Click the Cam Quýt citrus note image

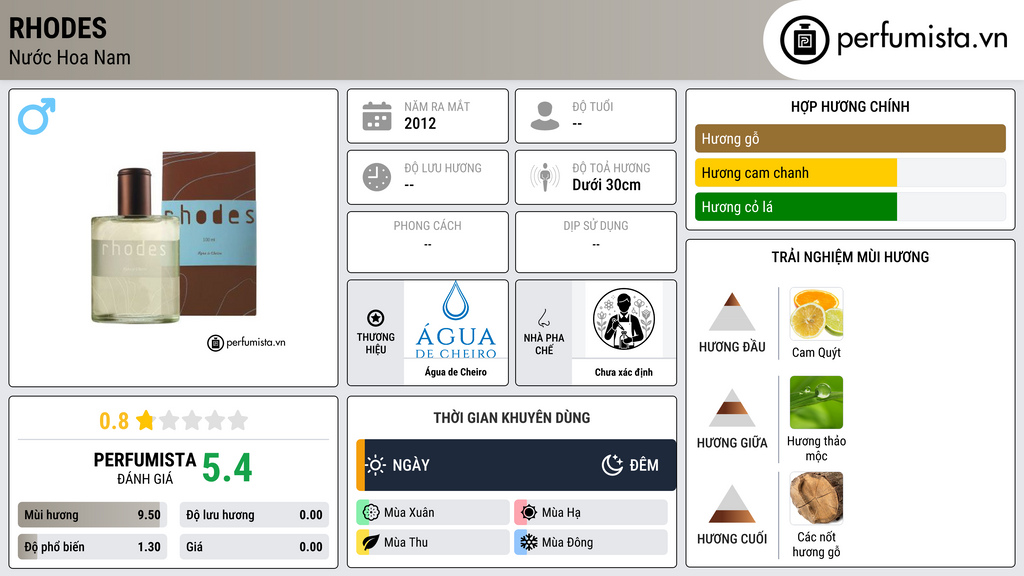coord(816,314)
